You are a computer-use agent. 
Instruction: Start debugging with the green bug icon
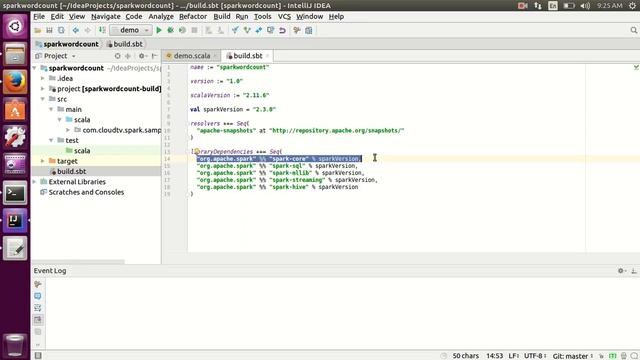[x=171, y=30]
